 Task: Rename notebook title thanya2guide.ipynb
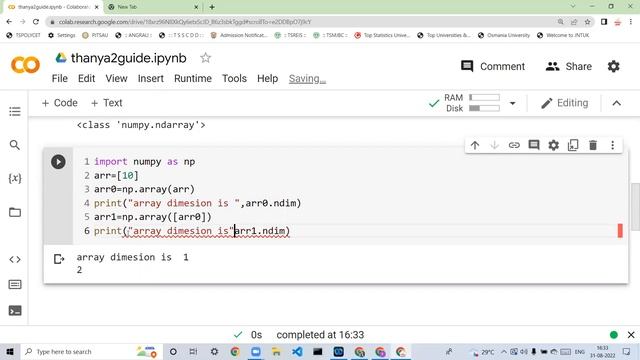tap(129, 58)
